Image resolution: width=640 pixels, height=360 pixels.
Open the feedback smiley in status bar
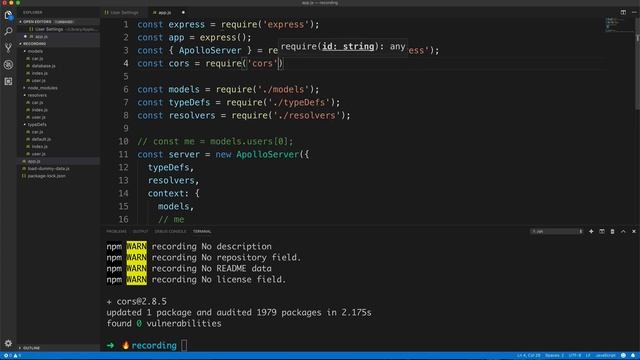click(x=623, y=356)
